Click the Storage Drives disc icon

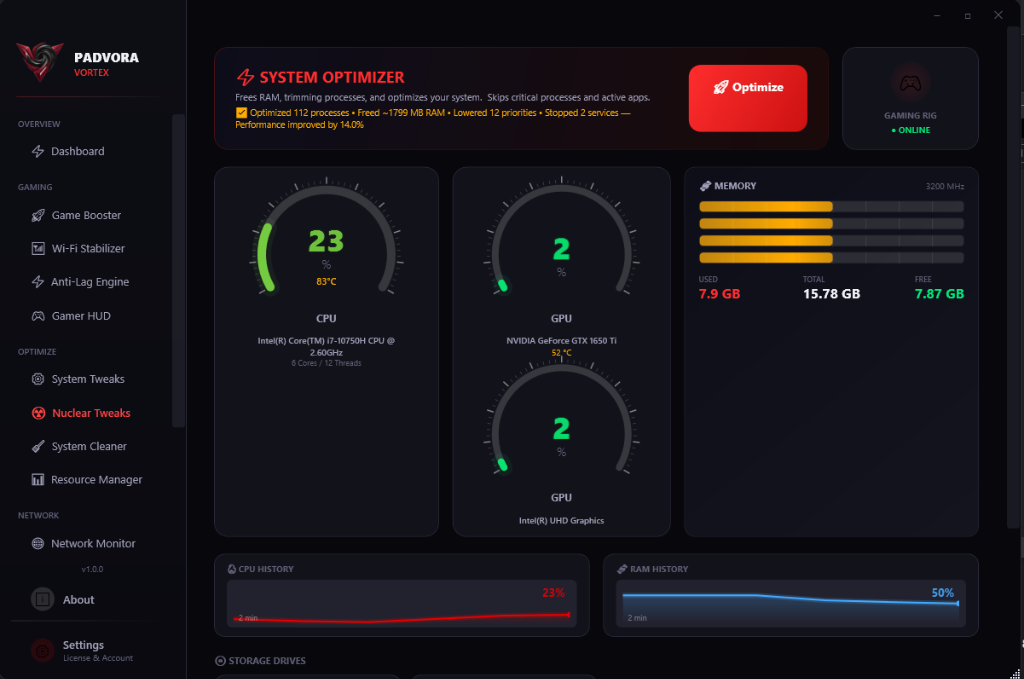[220, 661]
